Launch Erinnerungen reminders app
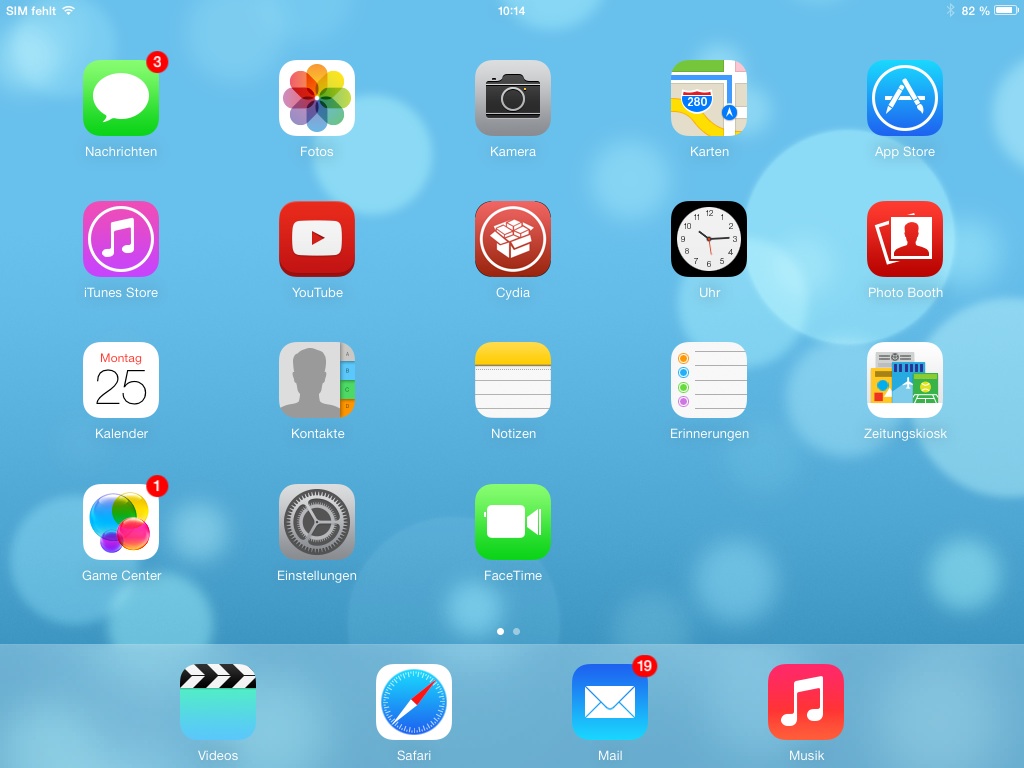 point(709,380)
